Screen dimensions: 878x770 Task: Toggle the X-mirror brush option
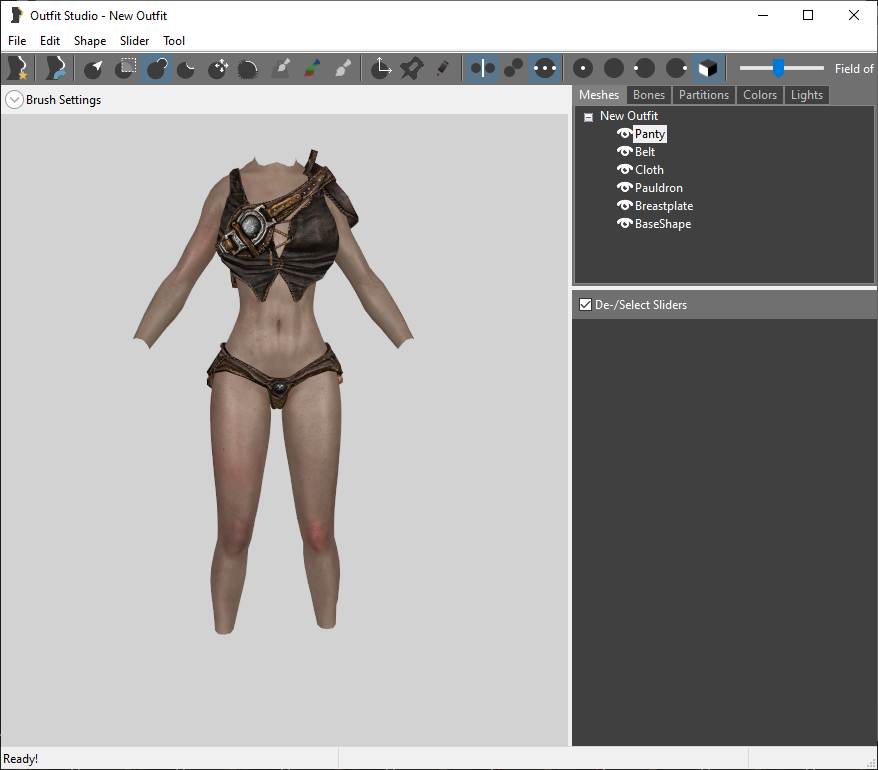pos(482,68)
